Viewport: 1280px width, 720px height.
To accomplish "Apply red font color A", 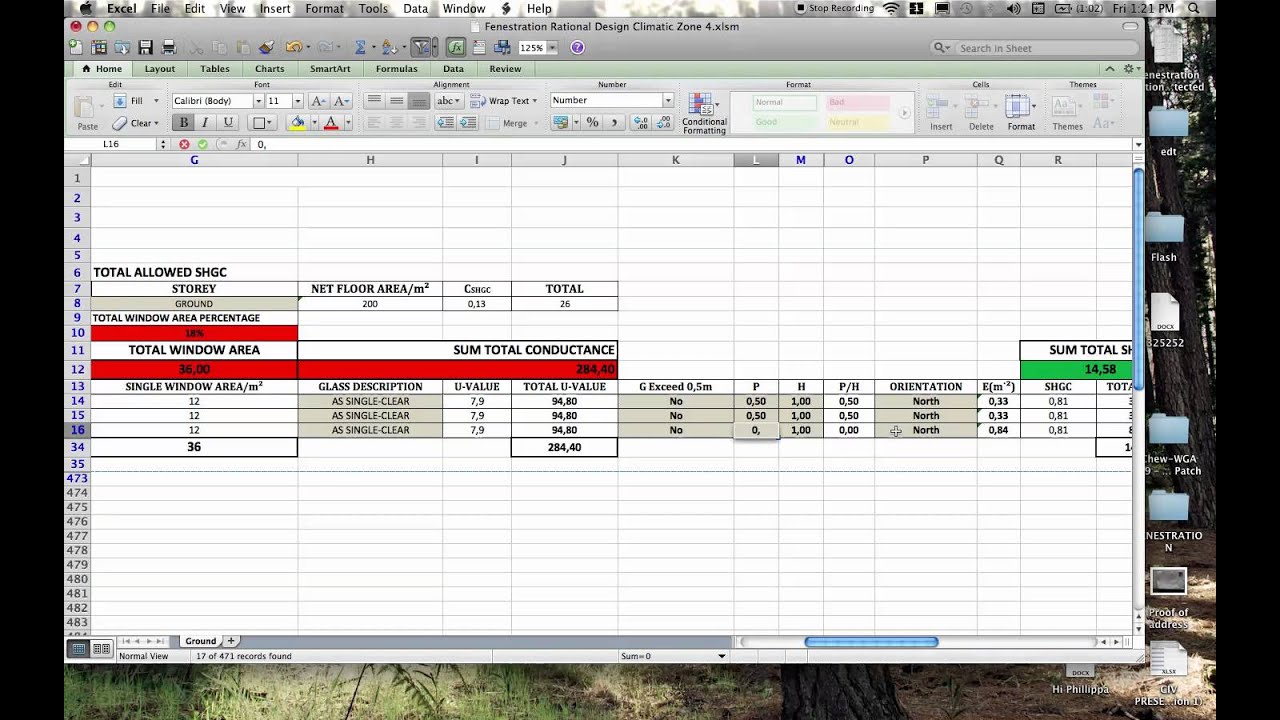I will click(x=331, y=123).
